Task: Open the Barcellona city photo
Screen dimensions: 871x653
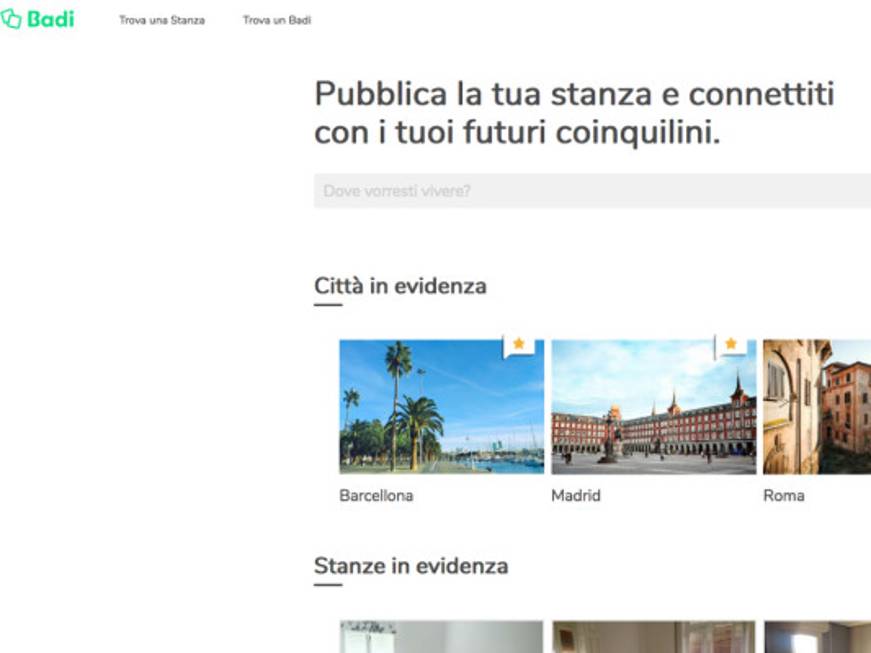Action: [x=442, y=406]
